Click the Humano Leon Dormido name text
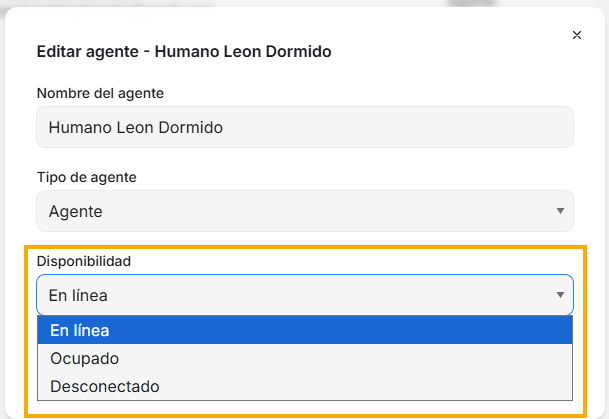609x419 pixels. pyautogui.click(x=135, y=128)
